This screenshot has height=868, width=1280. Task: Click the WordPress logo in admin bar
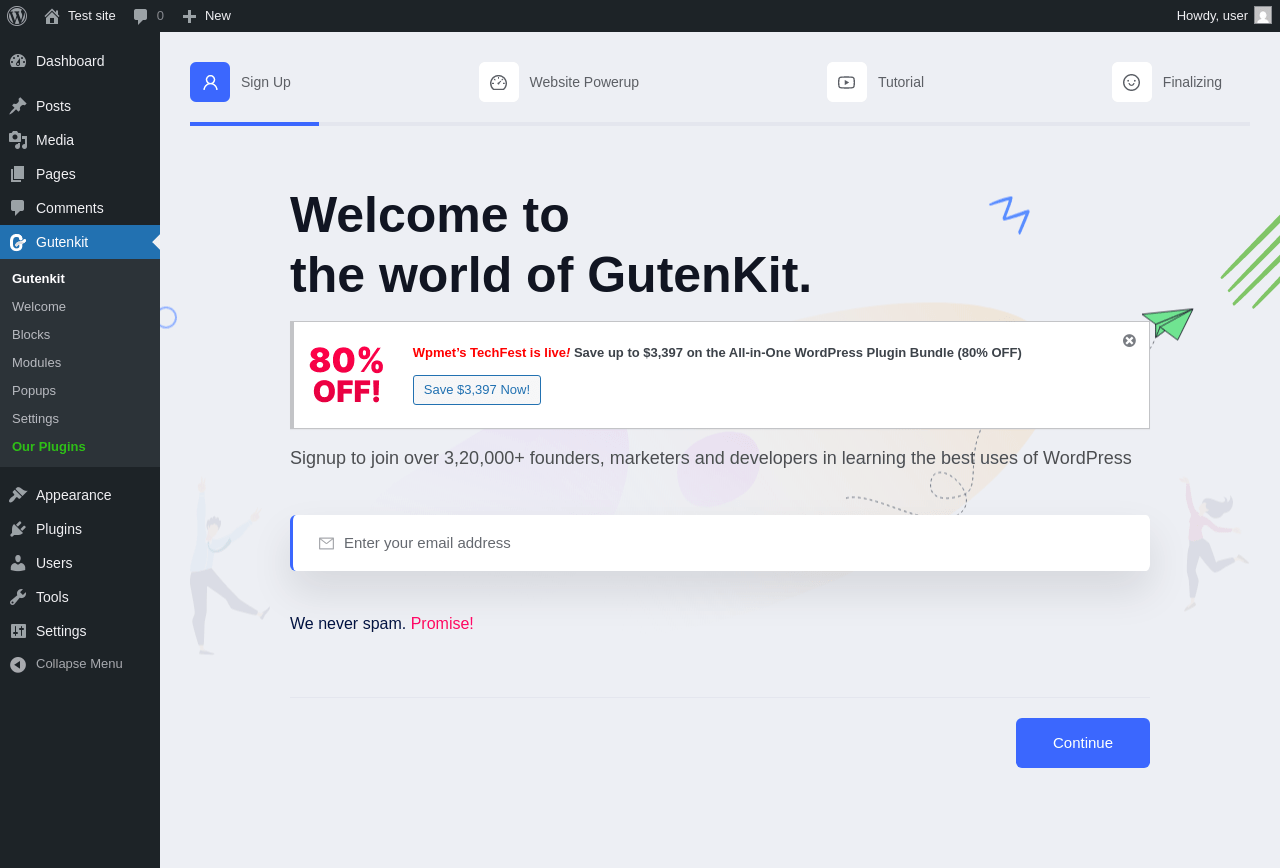[17, 16]
